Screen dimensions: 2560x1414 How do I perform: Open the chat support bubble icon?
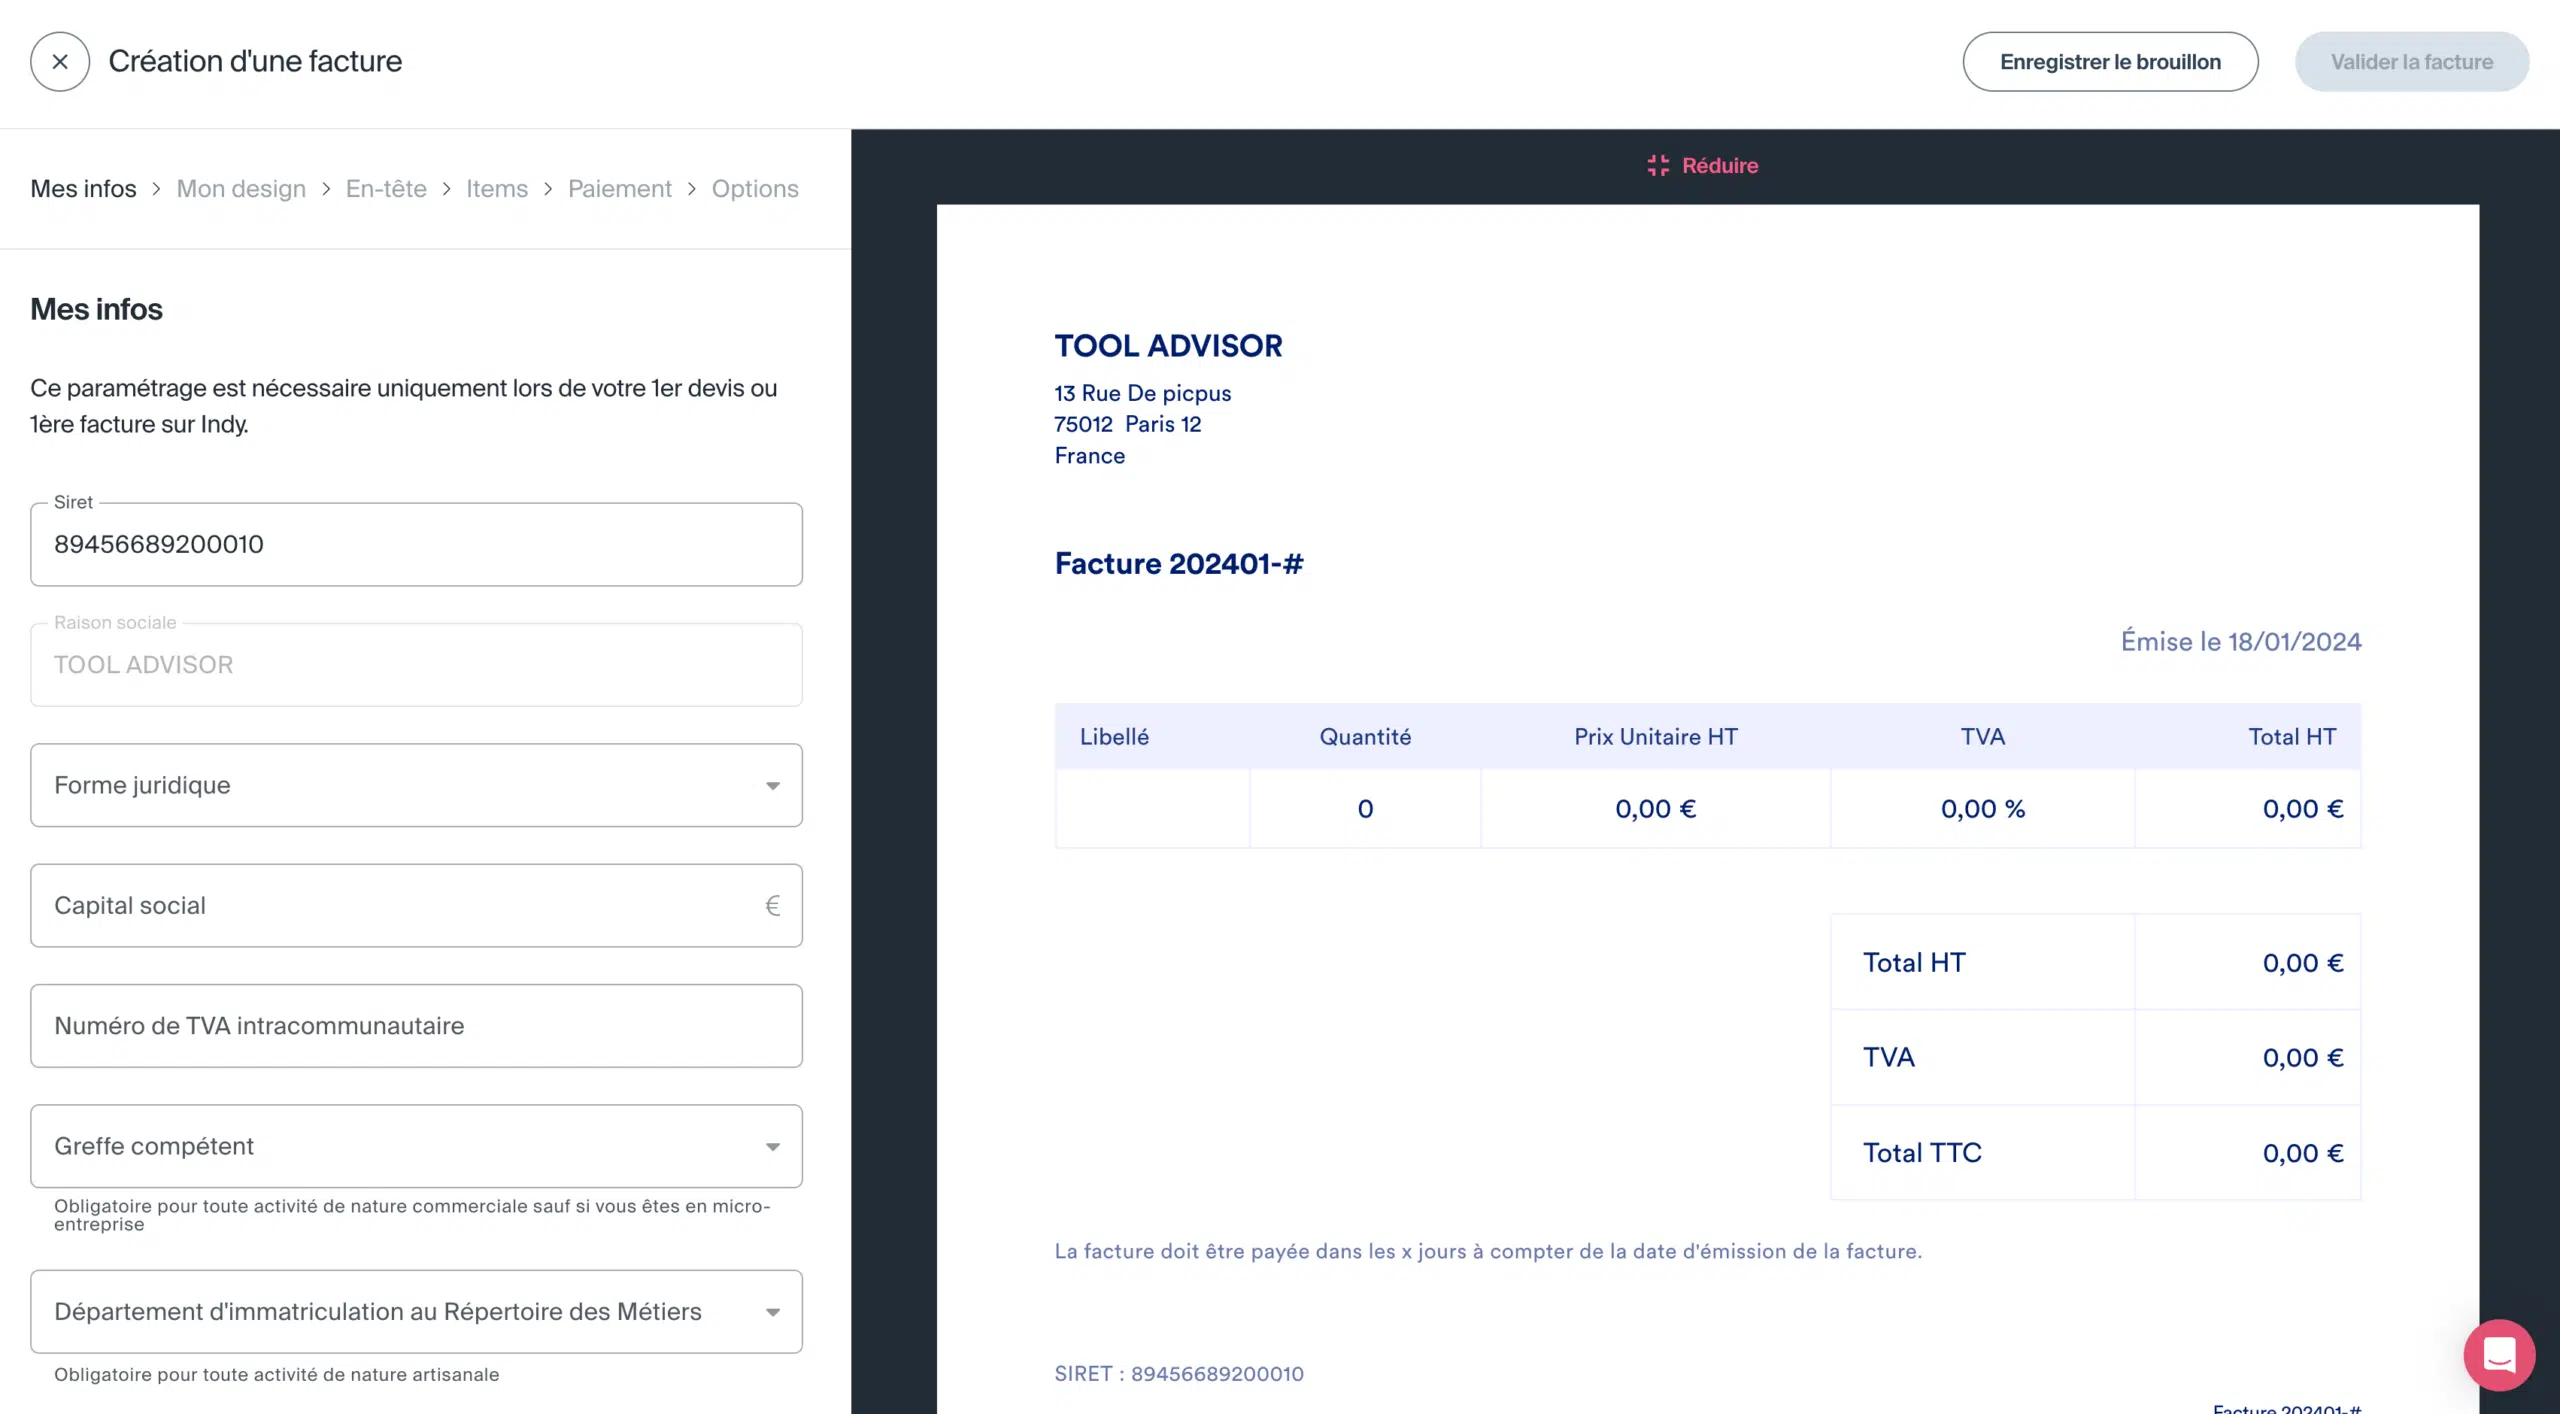tap(2499, 1355)
